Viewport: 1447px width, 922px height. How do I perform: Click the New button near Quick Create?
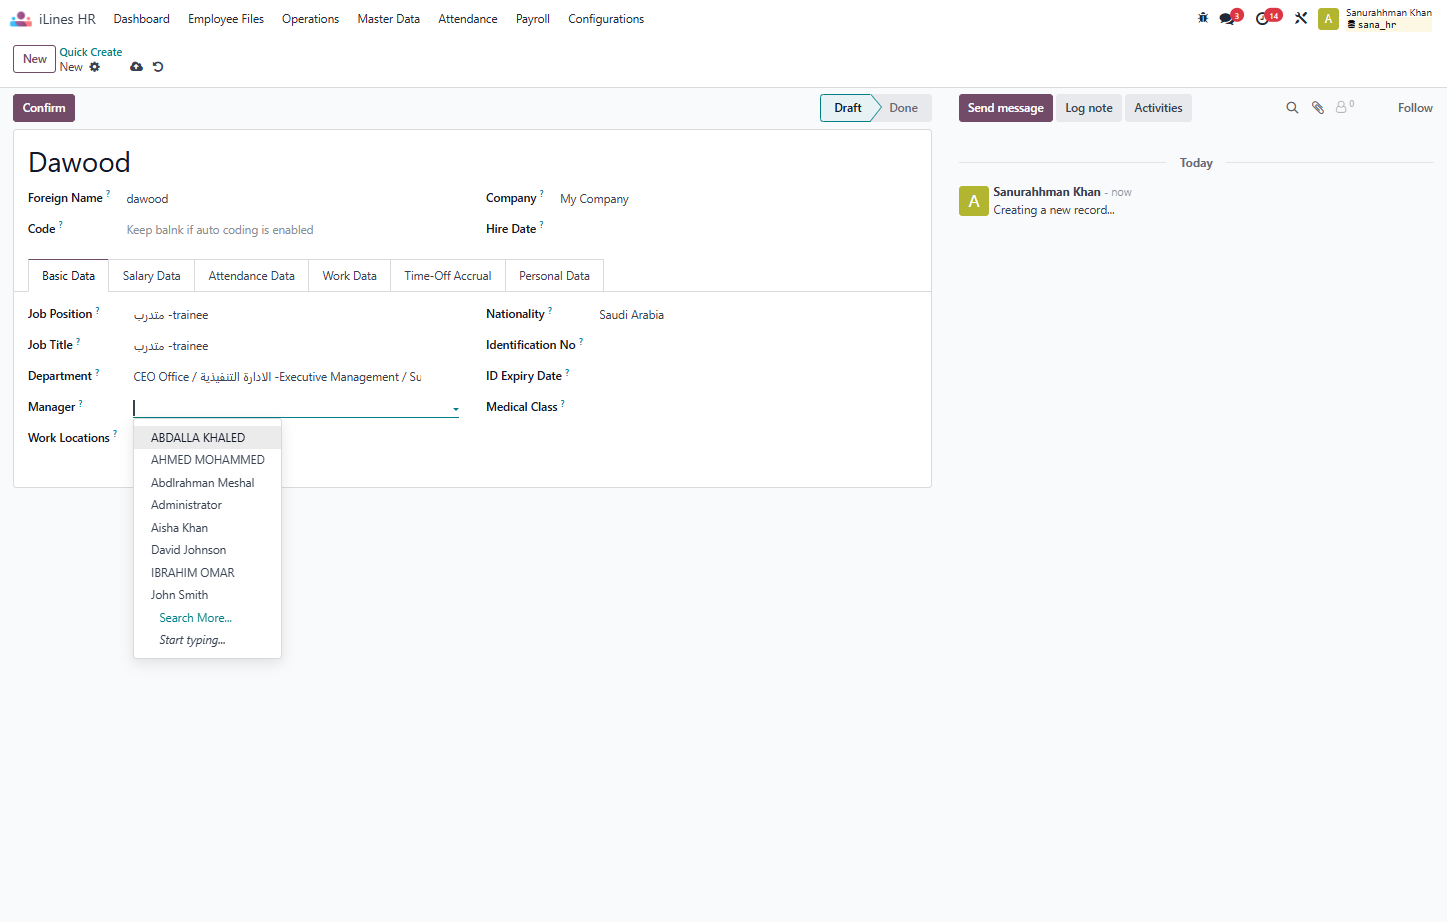35,59
